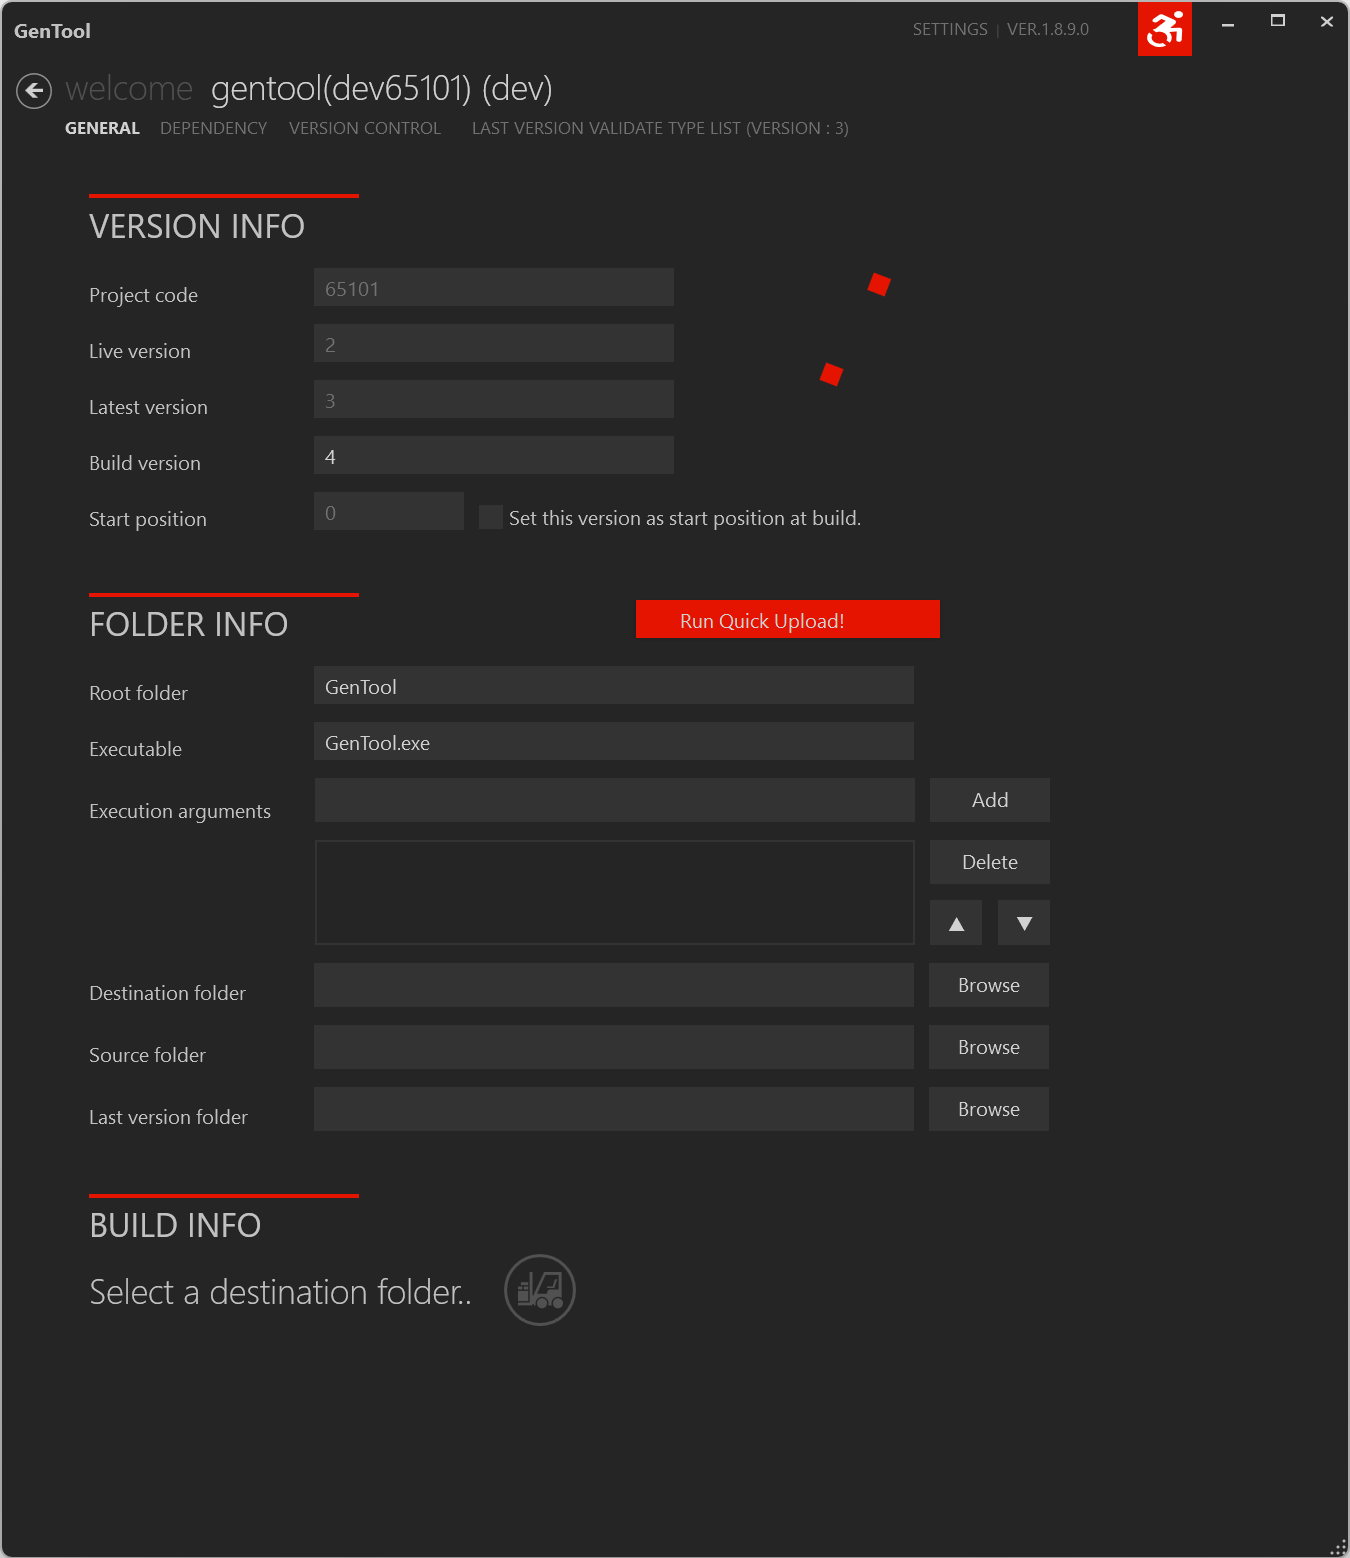Click the red accessibility logo icon
The image size is (1350, 1558).
pos(1165,28)
